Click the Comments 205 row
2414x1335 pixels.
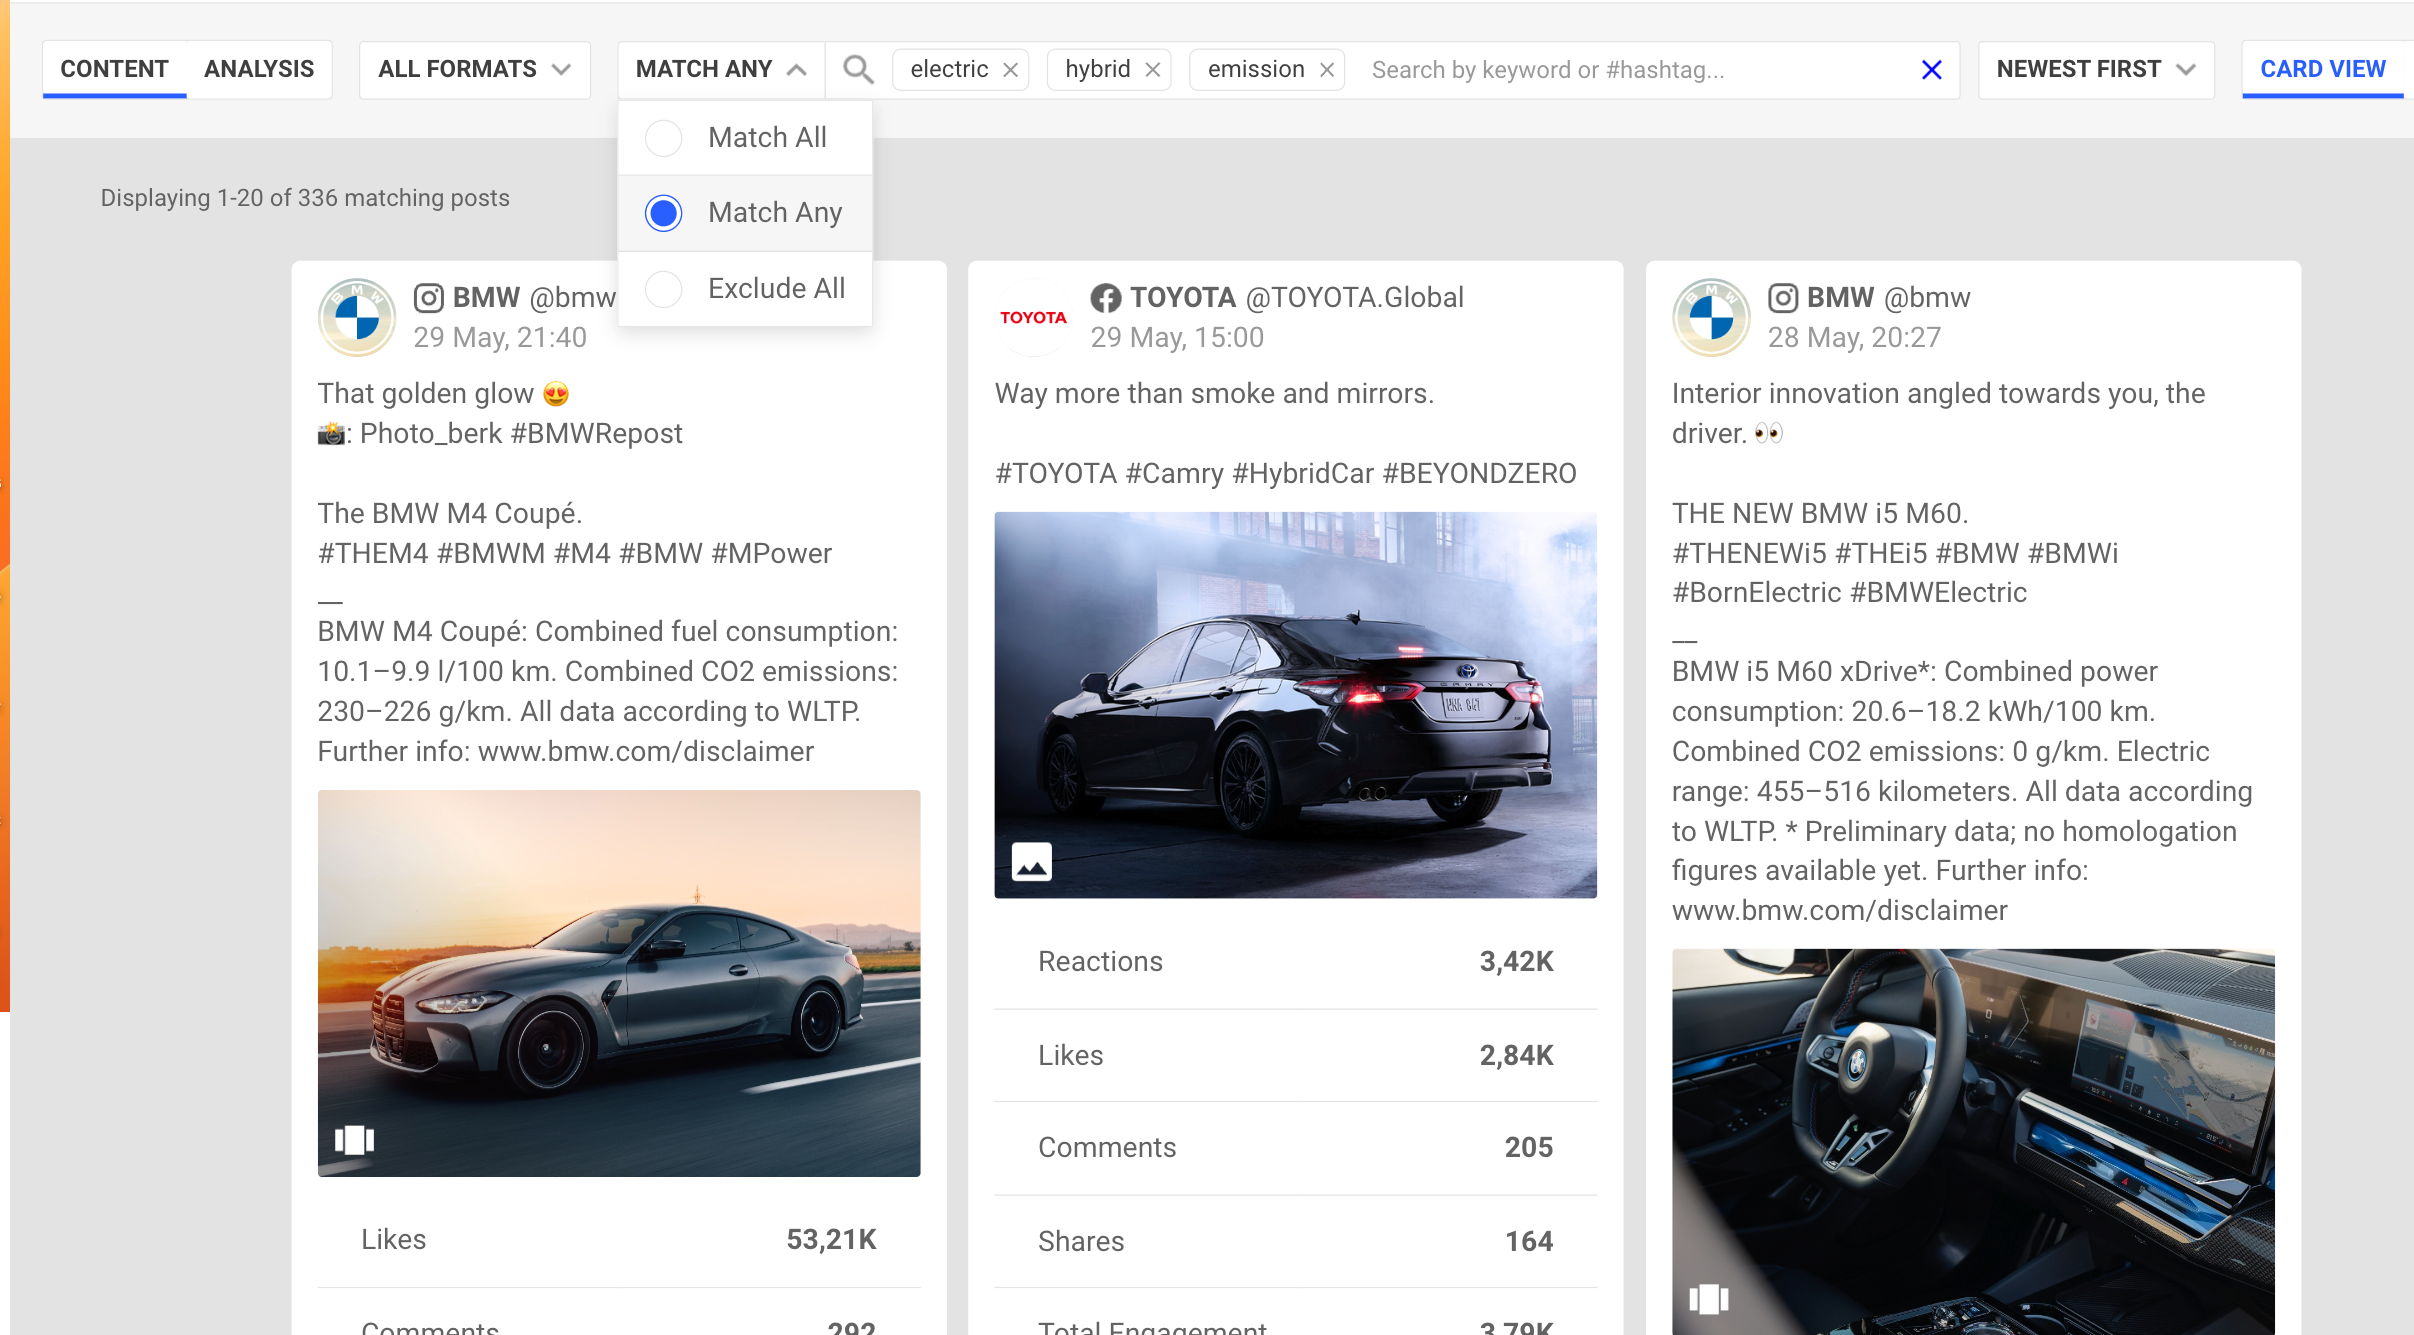(x=1295, y=1148)
